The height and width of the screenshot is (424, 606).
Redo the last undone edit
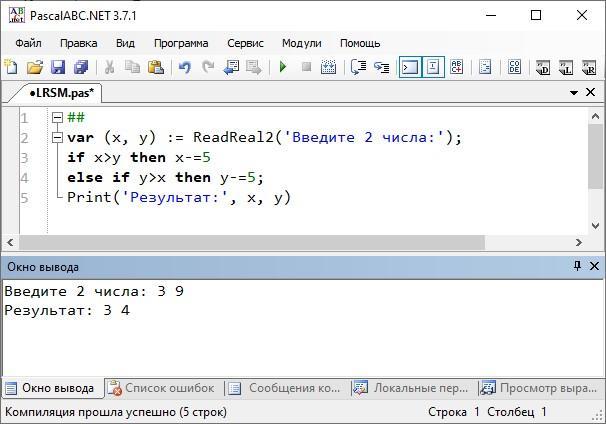pos(208,67)
